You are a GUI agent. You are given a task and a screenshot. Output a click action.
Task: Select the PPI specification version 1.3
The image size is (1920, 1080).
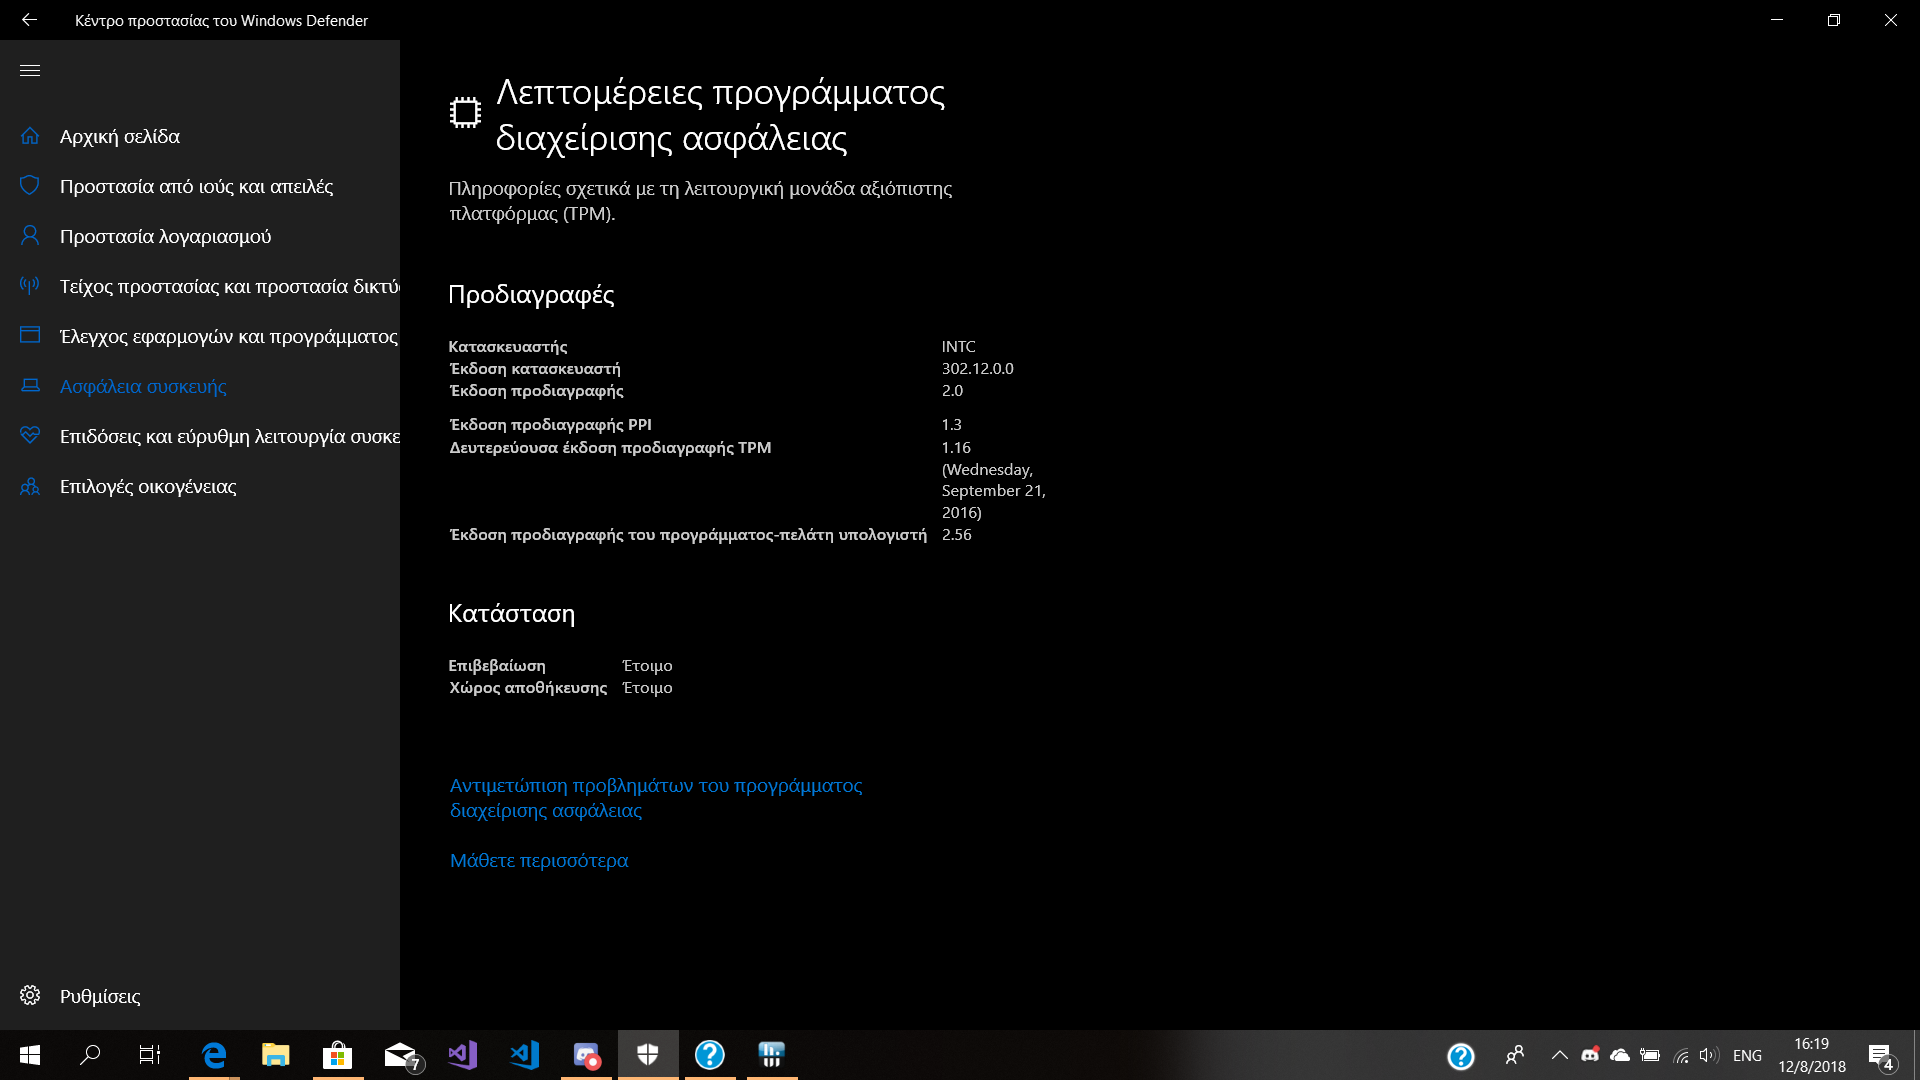coord(951,424)
